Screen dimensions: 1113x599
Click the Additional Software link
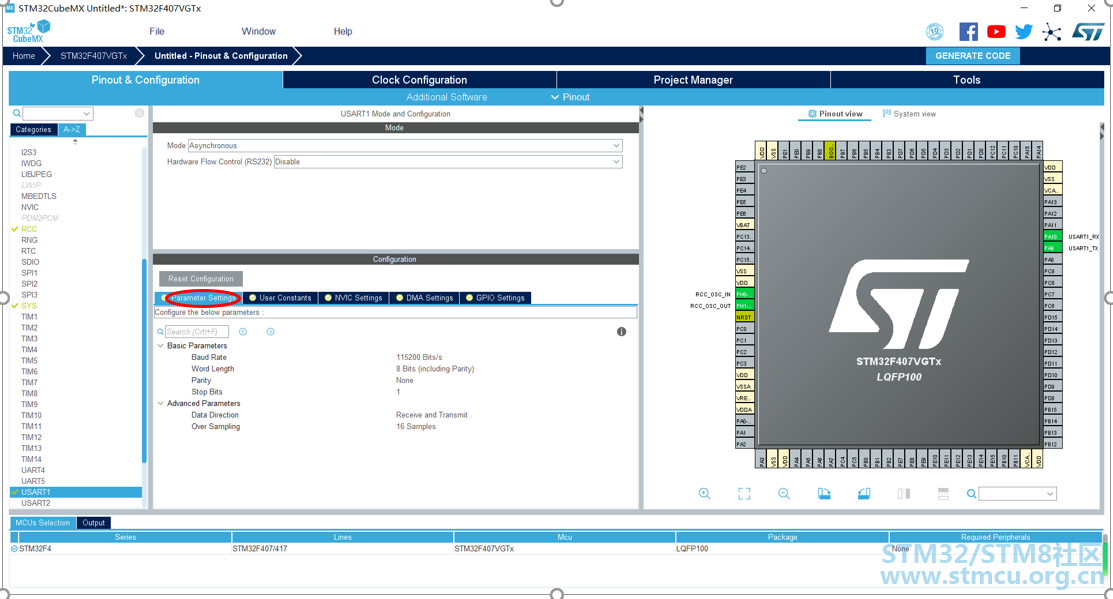(446, 97)
